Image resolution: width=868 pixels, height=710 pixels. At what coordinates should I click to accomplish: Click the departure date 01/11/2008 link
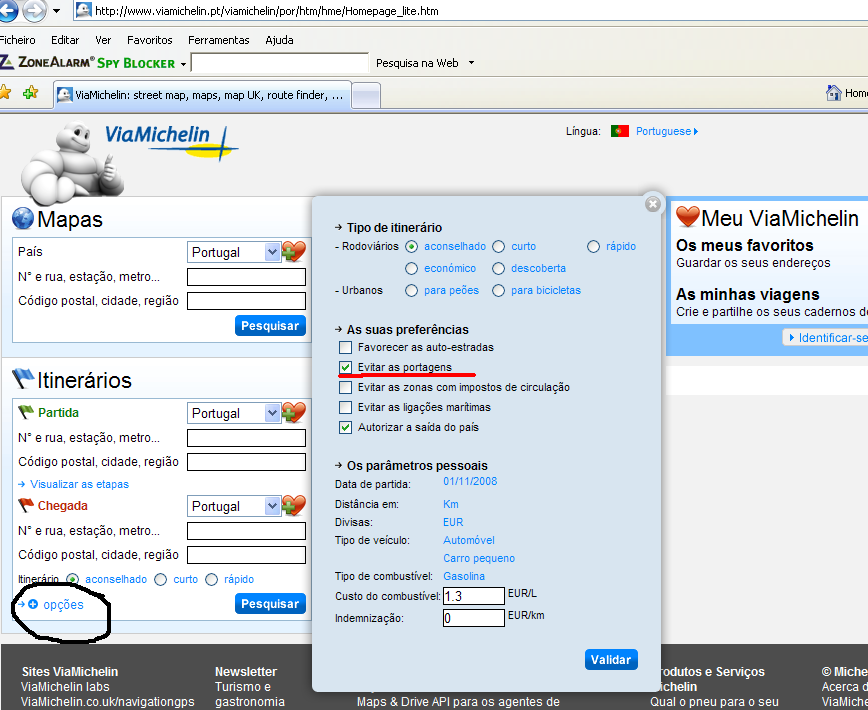(x=470, y=481)
